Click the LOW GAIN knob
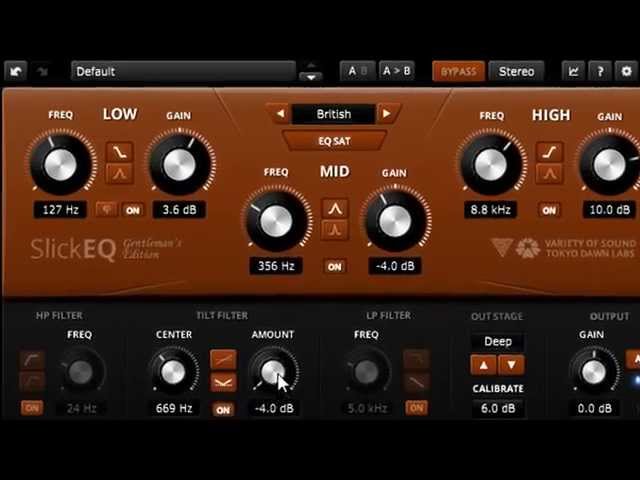Screen dimensions: 640x480 180,164
